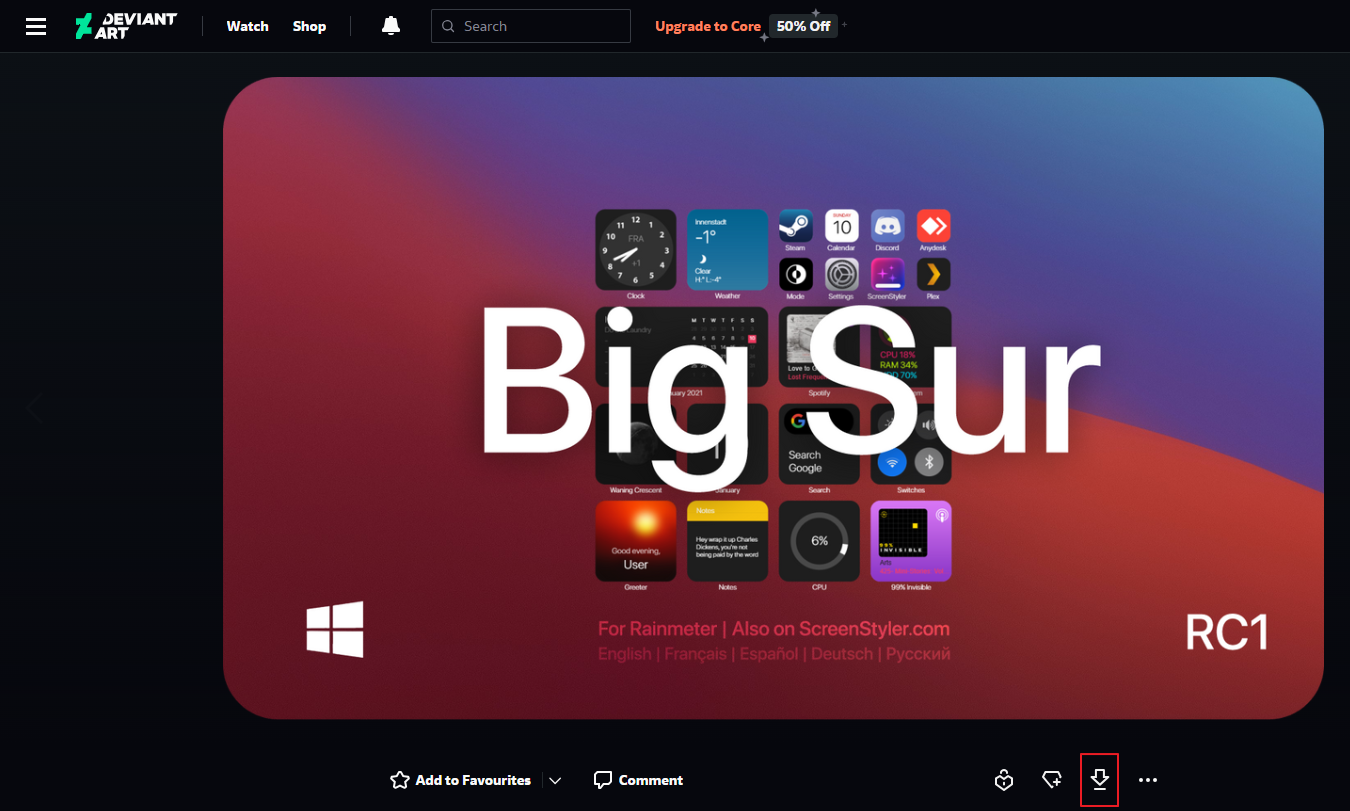Expand the favourites collection dropdown chevron

point(556,780)
